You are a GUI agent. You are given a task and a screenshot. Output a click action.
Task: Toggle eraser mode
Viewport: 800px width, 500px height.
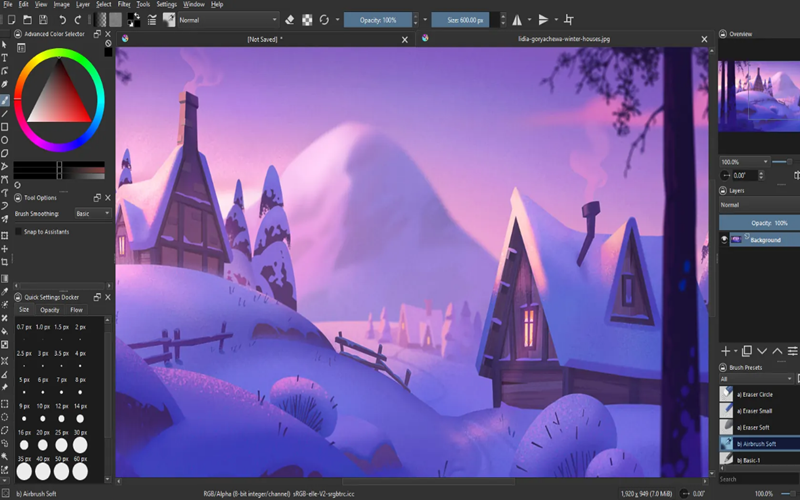(x=290, y=20)
